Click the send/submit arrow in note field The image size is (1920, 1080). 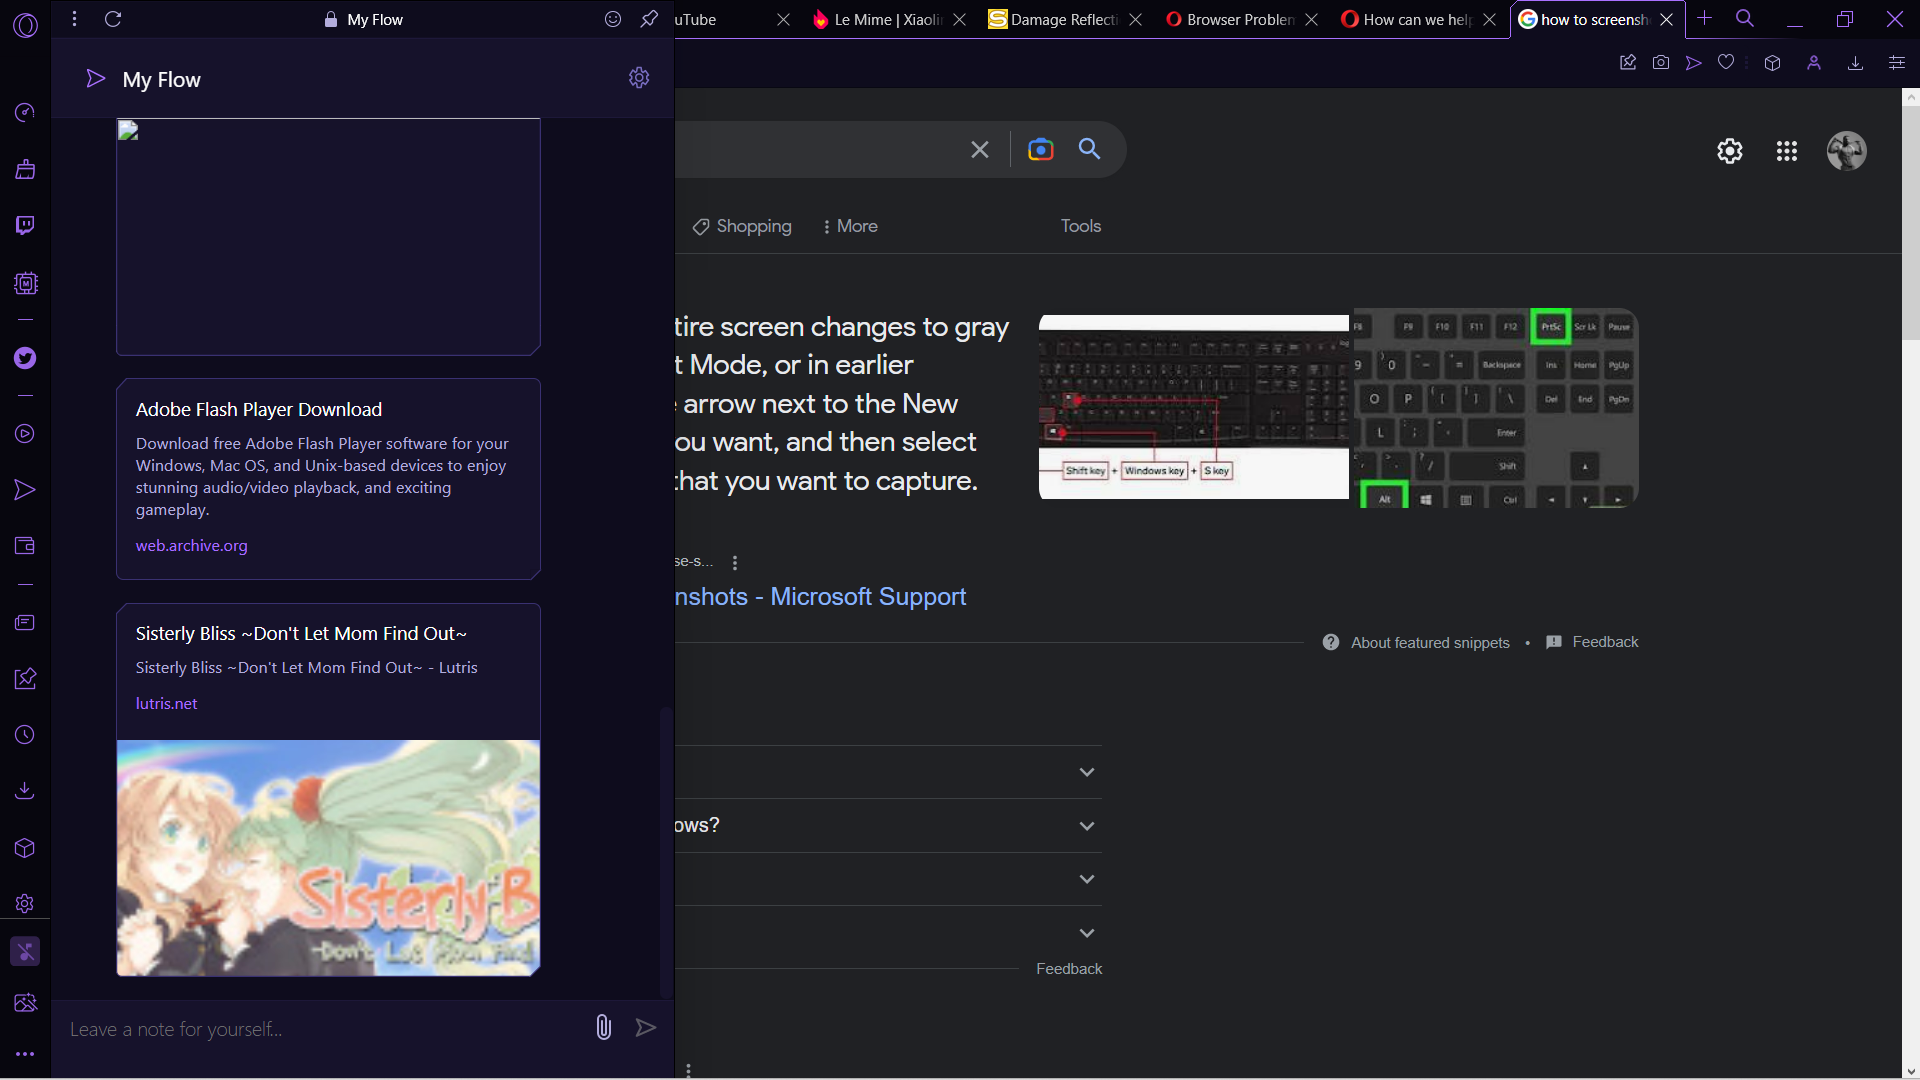[646, 1027]
